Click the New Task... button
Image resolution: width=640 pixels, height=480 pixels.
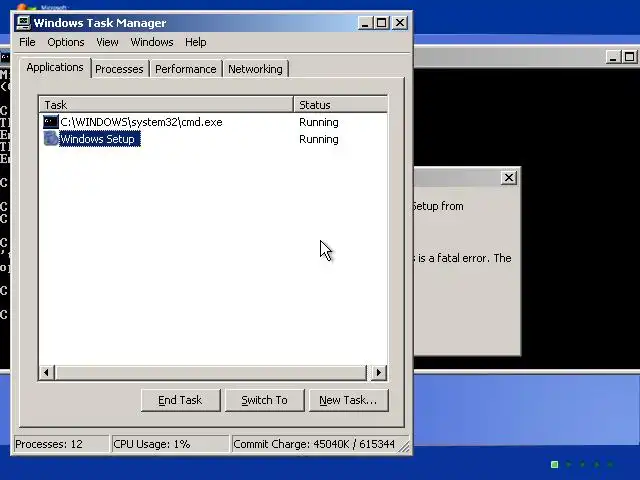(x=349, y=400)
